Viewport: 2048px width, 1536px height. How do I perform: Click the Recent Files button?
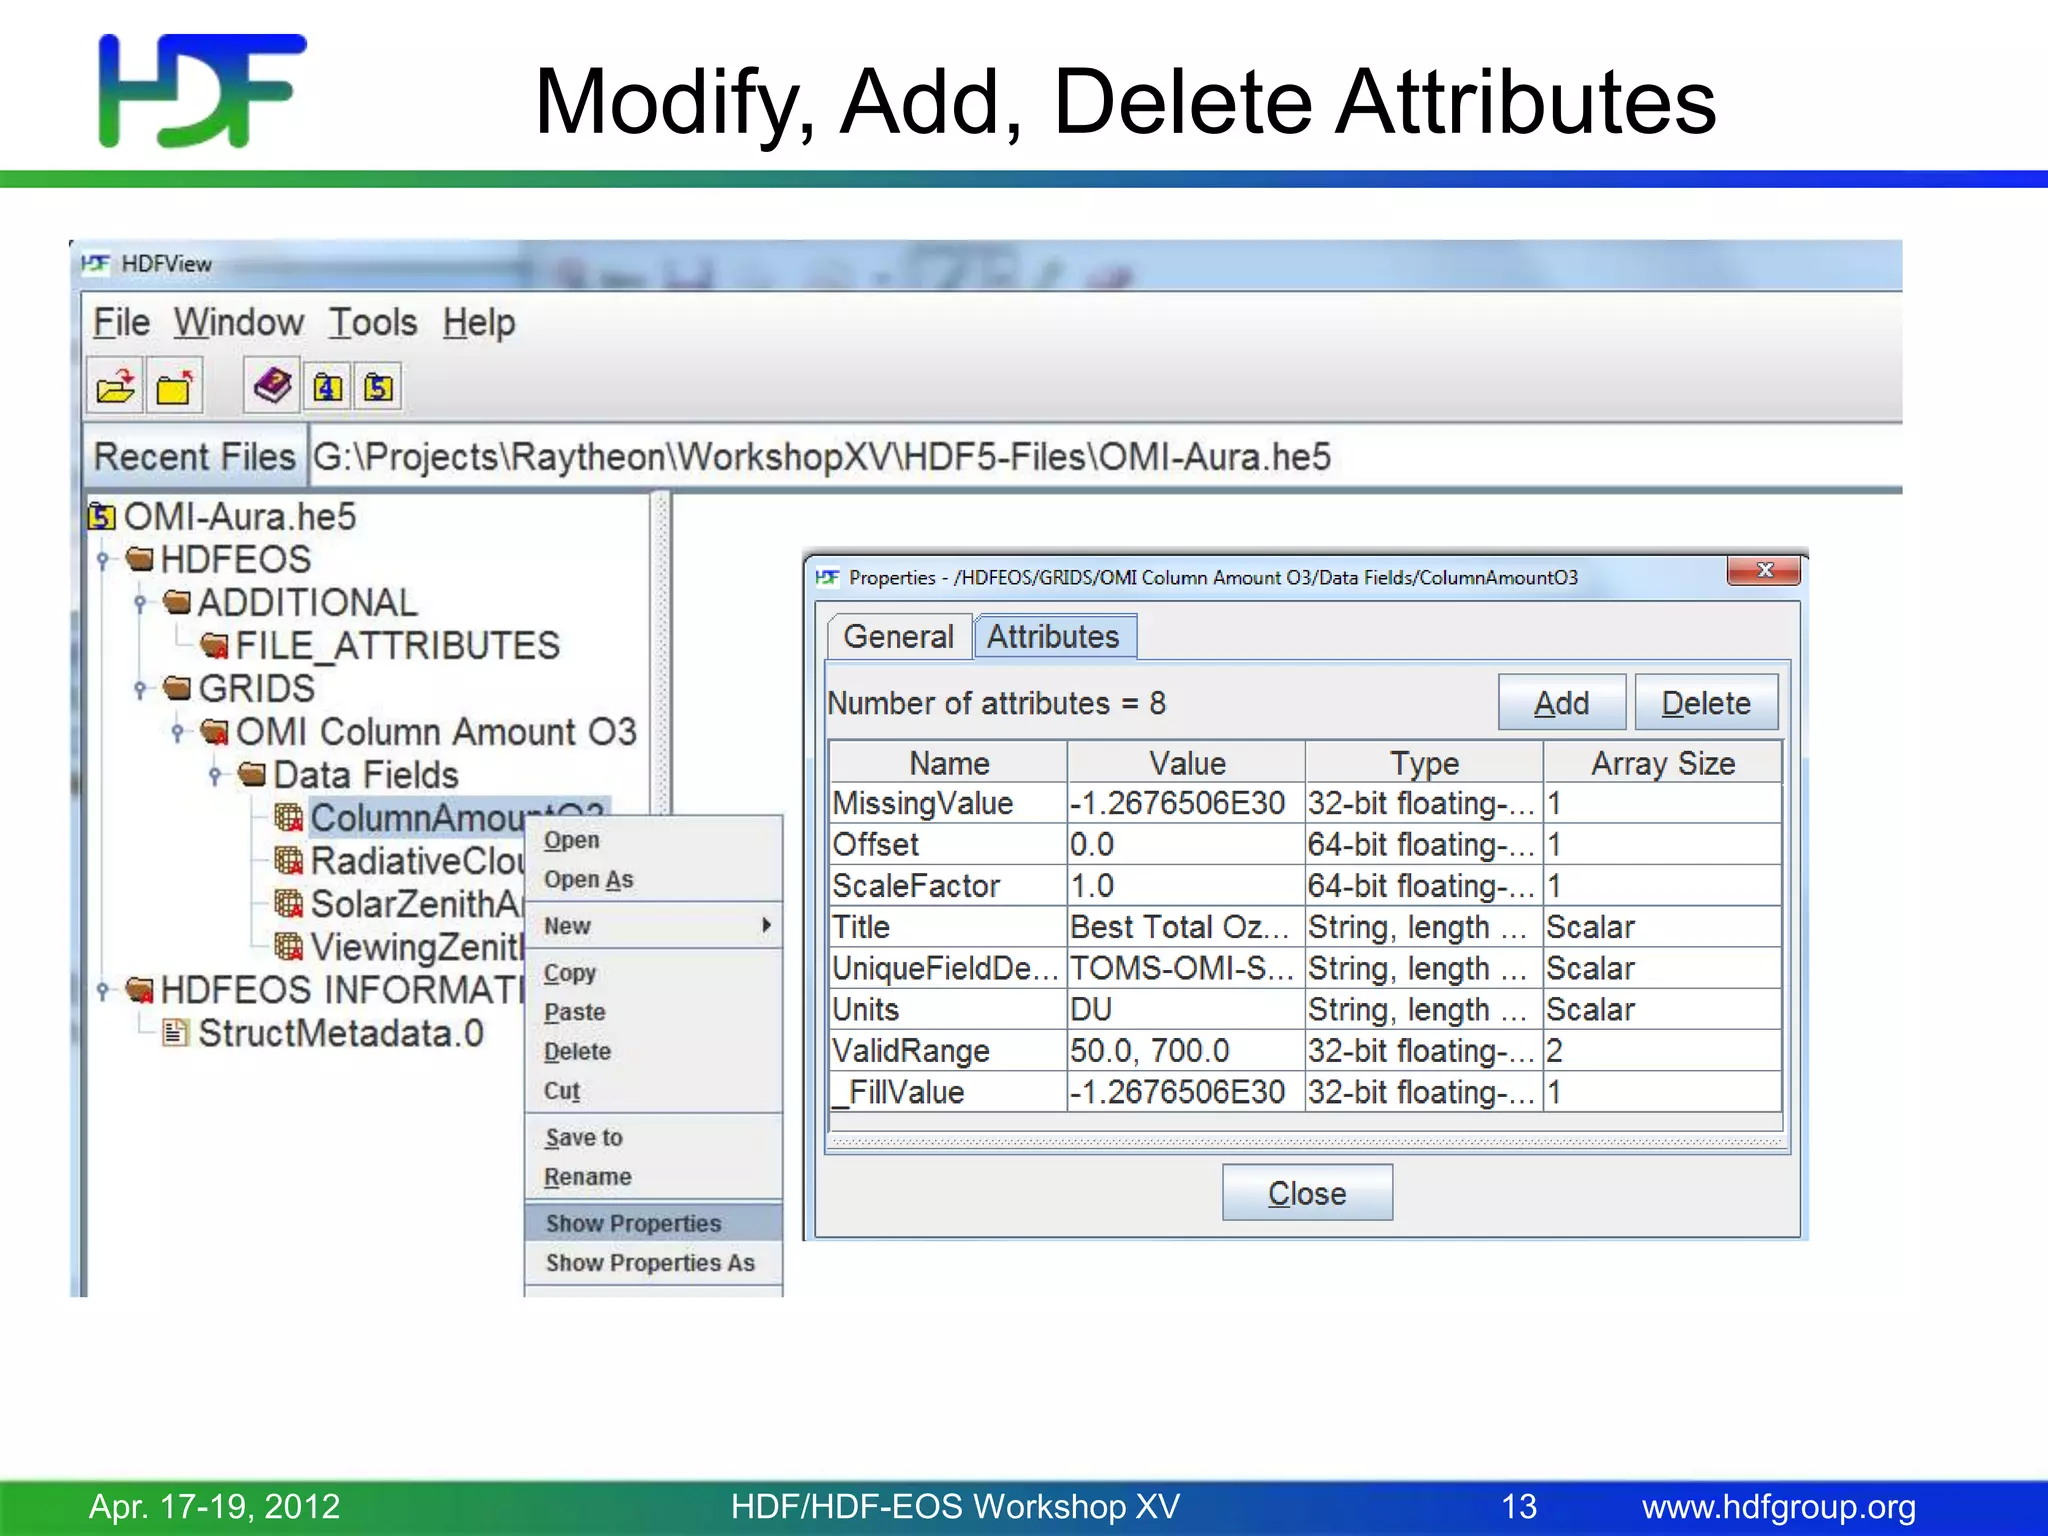(x=194, y=457)
